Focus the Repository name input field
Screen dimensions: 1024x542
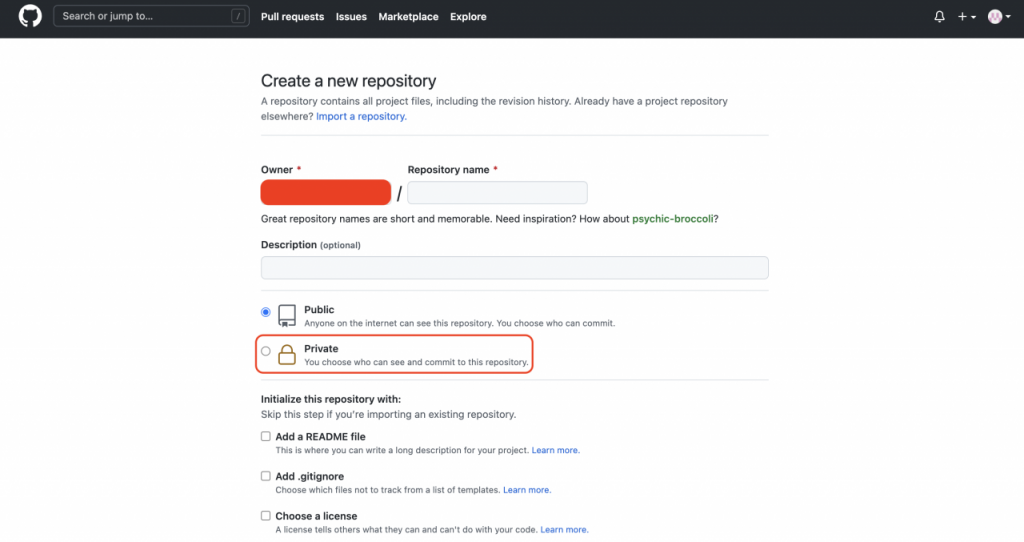497,193
